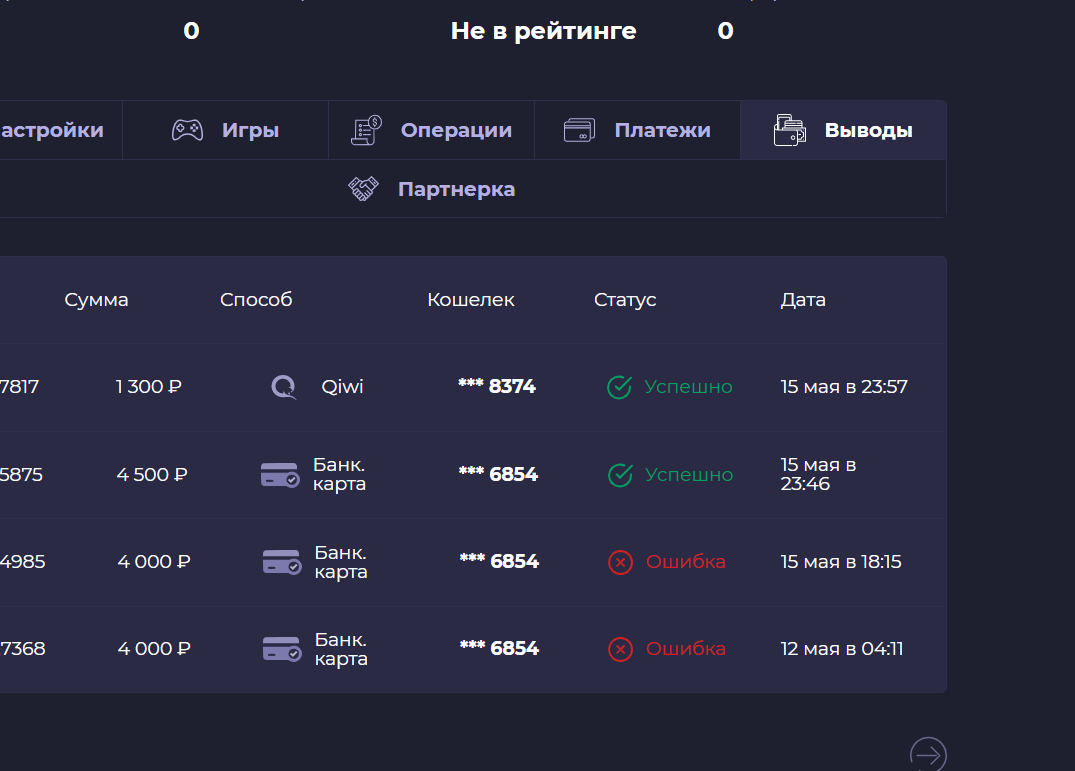This screenshot has height=771, width=1075.
Task: Click the amount 4 500 ₽
Action: point(152,474)
